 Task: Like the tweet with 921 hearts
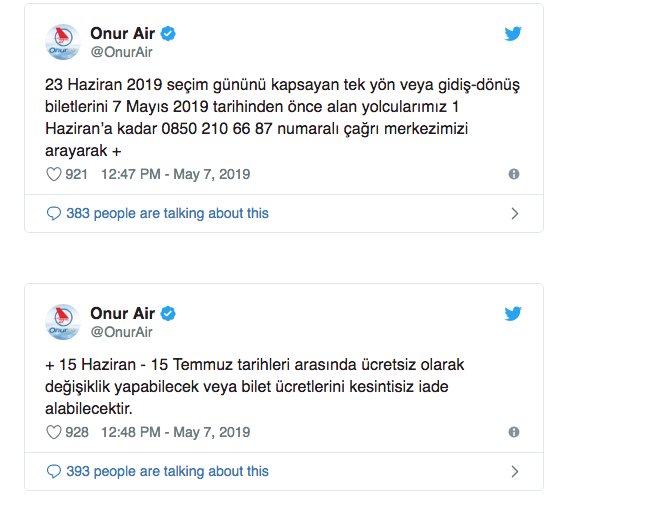(53, 174)
